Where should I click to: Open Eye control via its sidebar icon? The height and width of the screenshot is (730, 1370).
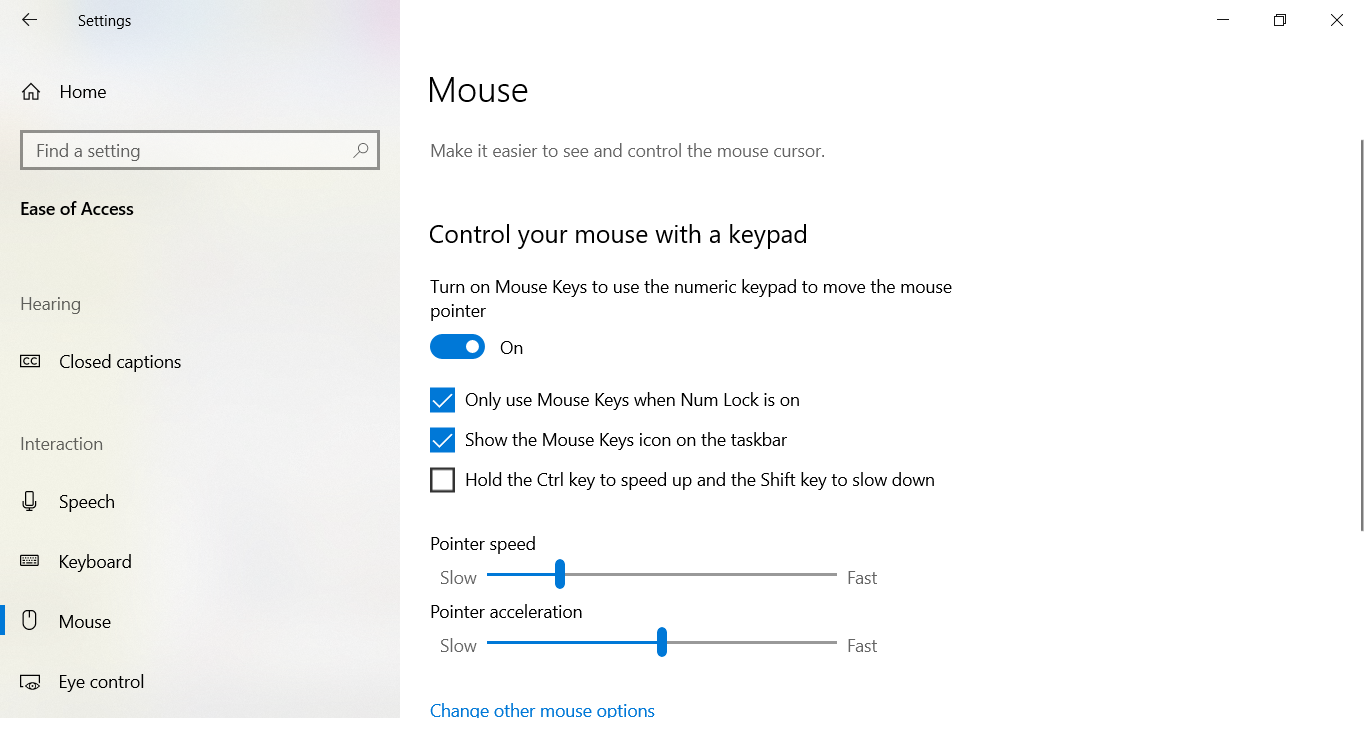(31, 681)
